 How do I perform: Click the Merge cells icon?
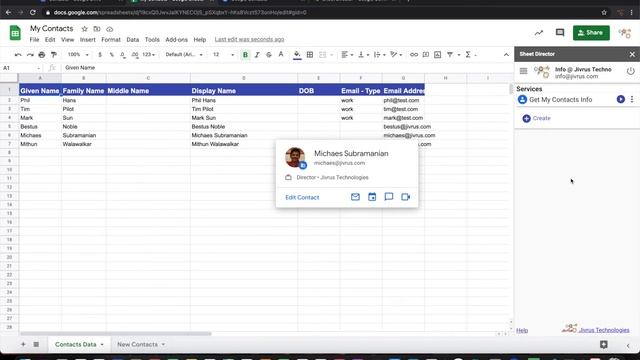coord(322,55)
